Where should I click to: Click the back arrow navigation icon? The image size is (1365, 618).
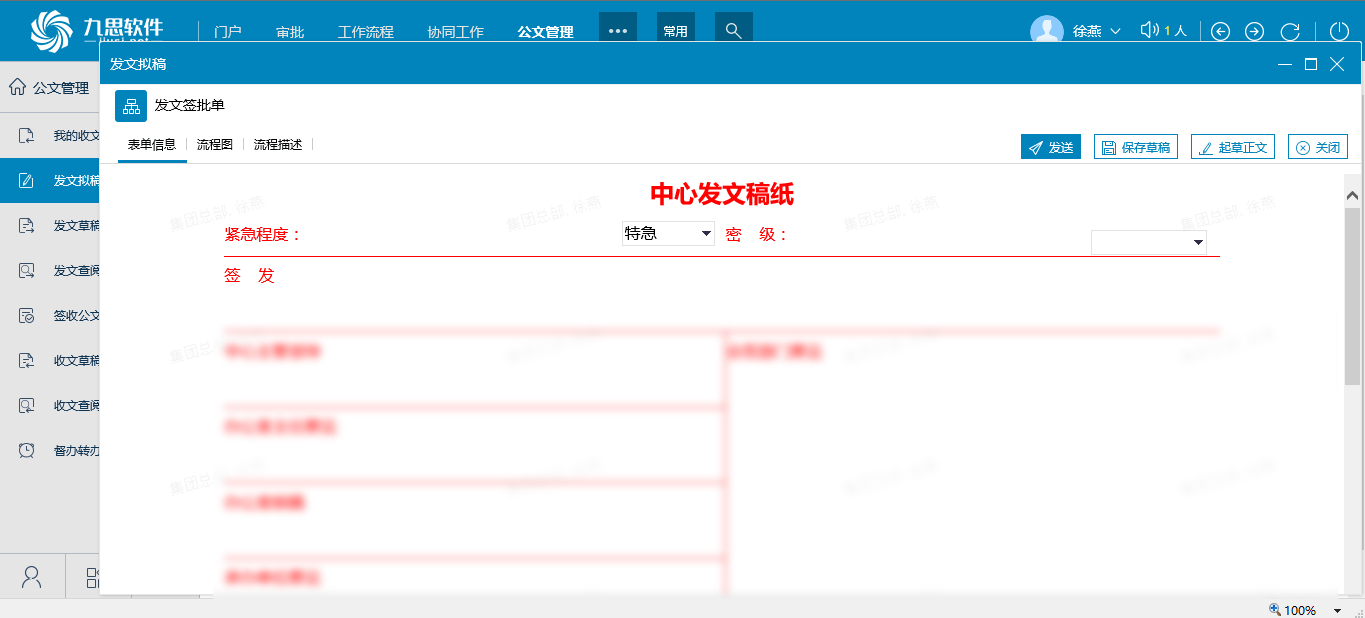(1220, 31)
